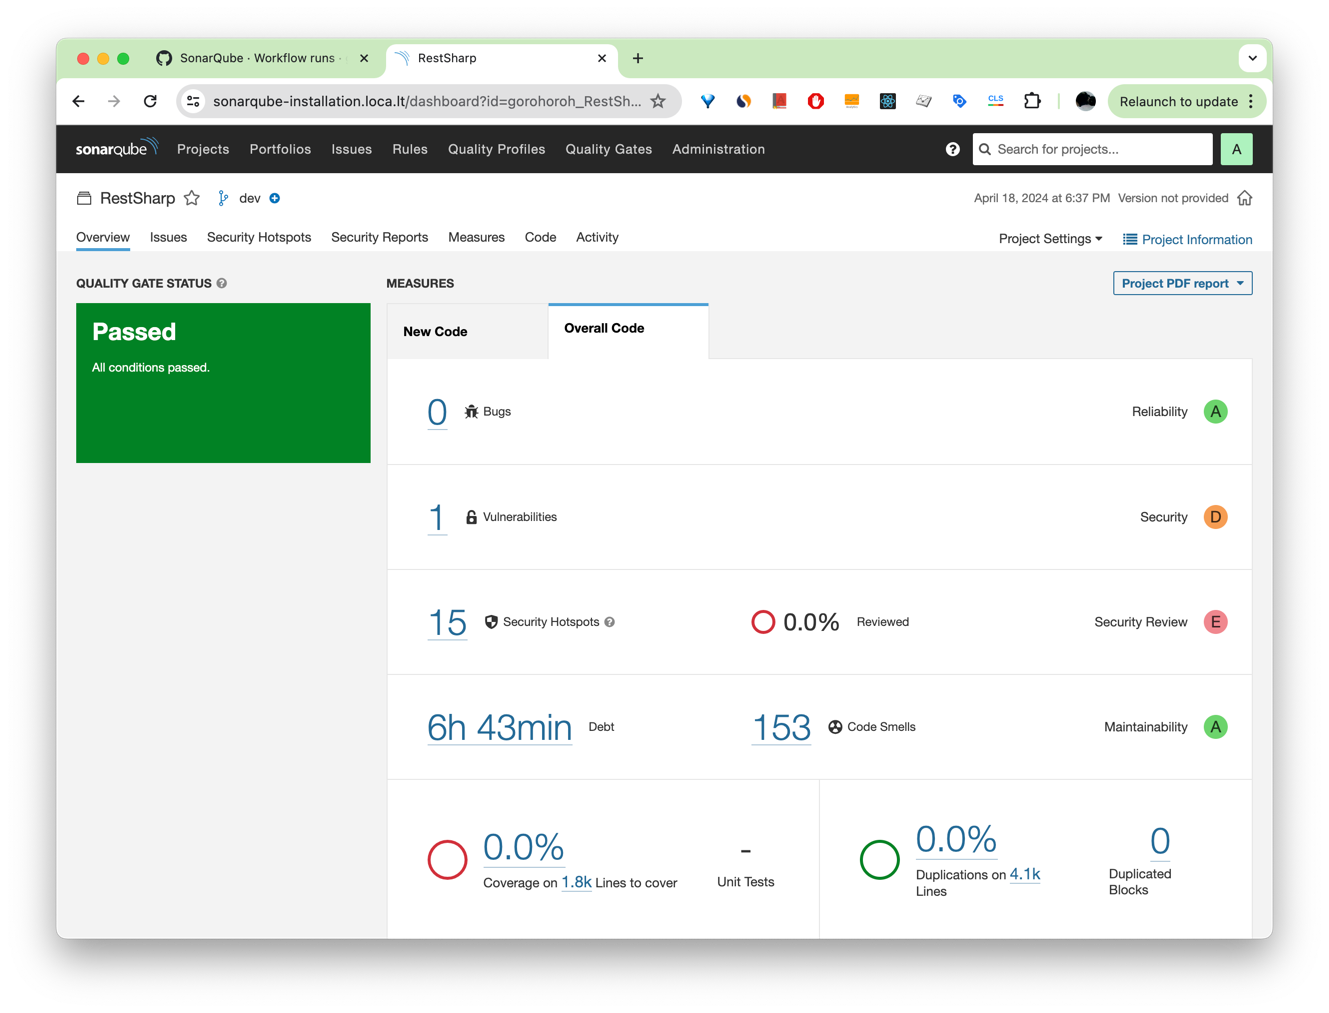
Task: Click the Search for projects field
Action: coord(1092,148)
